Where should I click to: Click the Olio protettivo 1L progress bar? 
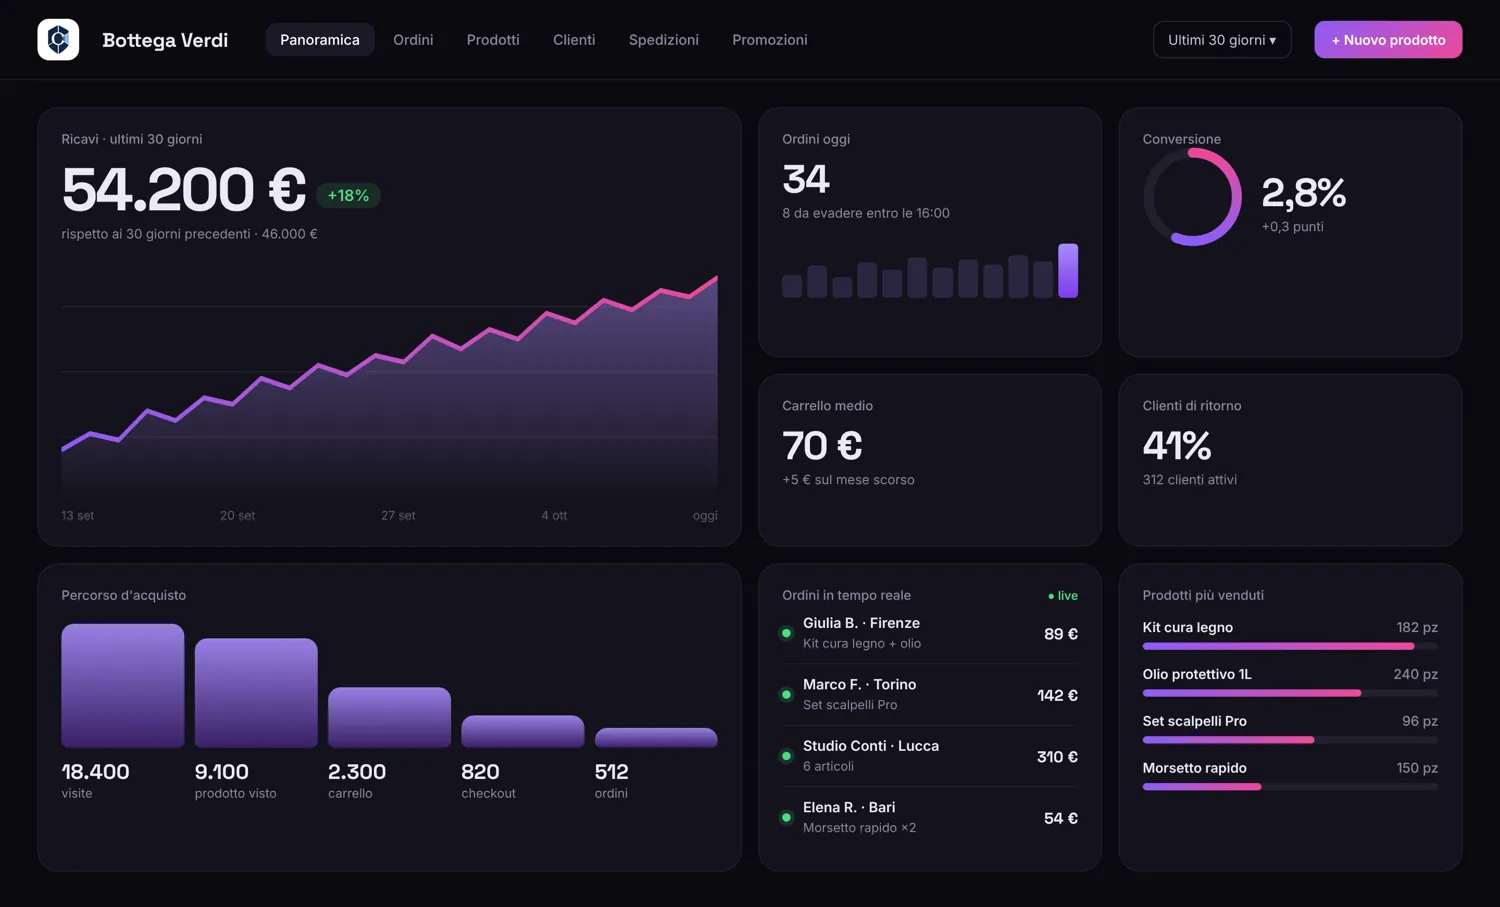pyautogui.click(x=1290, y=693)
